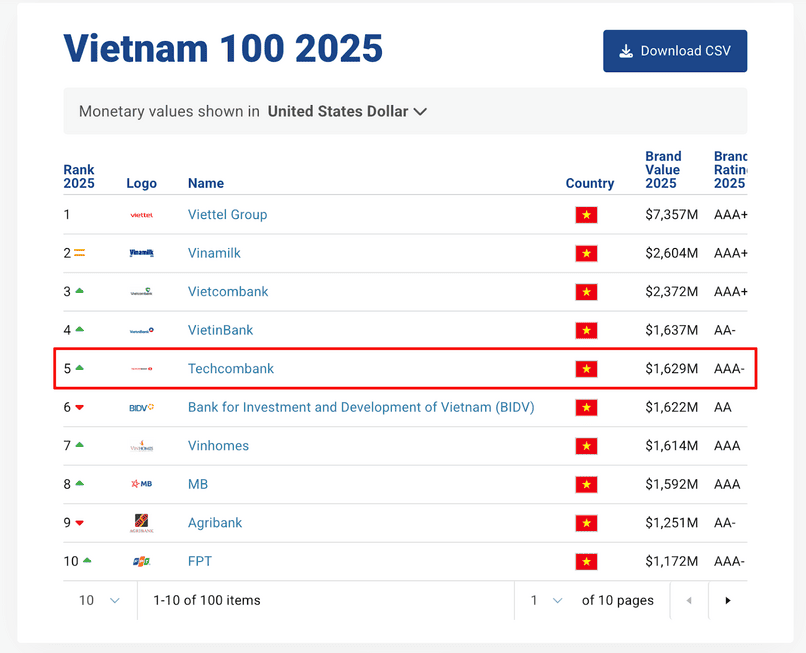806x653 pixels.
Task: Select the Agribank logo
Action: pyautogui.click(x=141, y=522)
